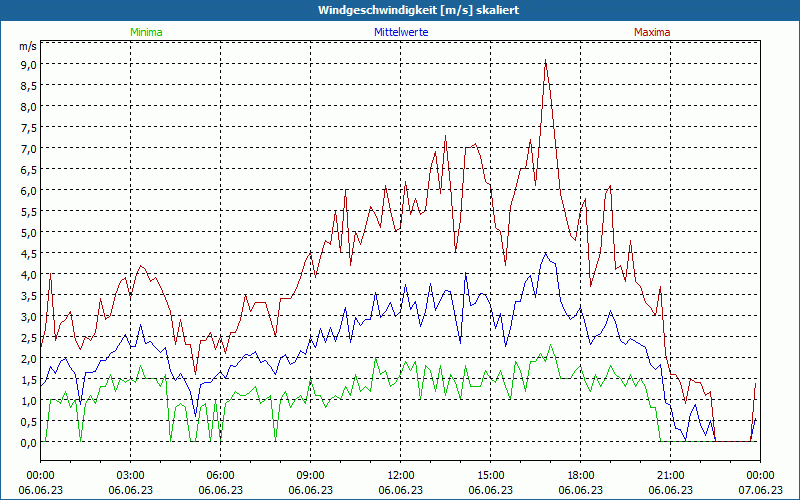Click the 21:00 time axis label

(x=670, y=476)
